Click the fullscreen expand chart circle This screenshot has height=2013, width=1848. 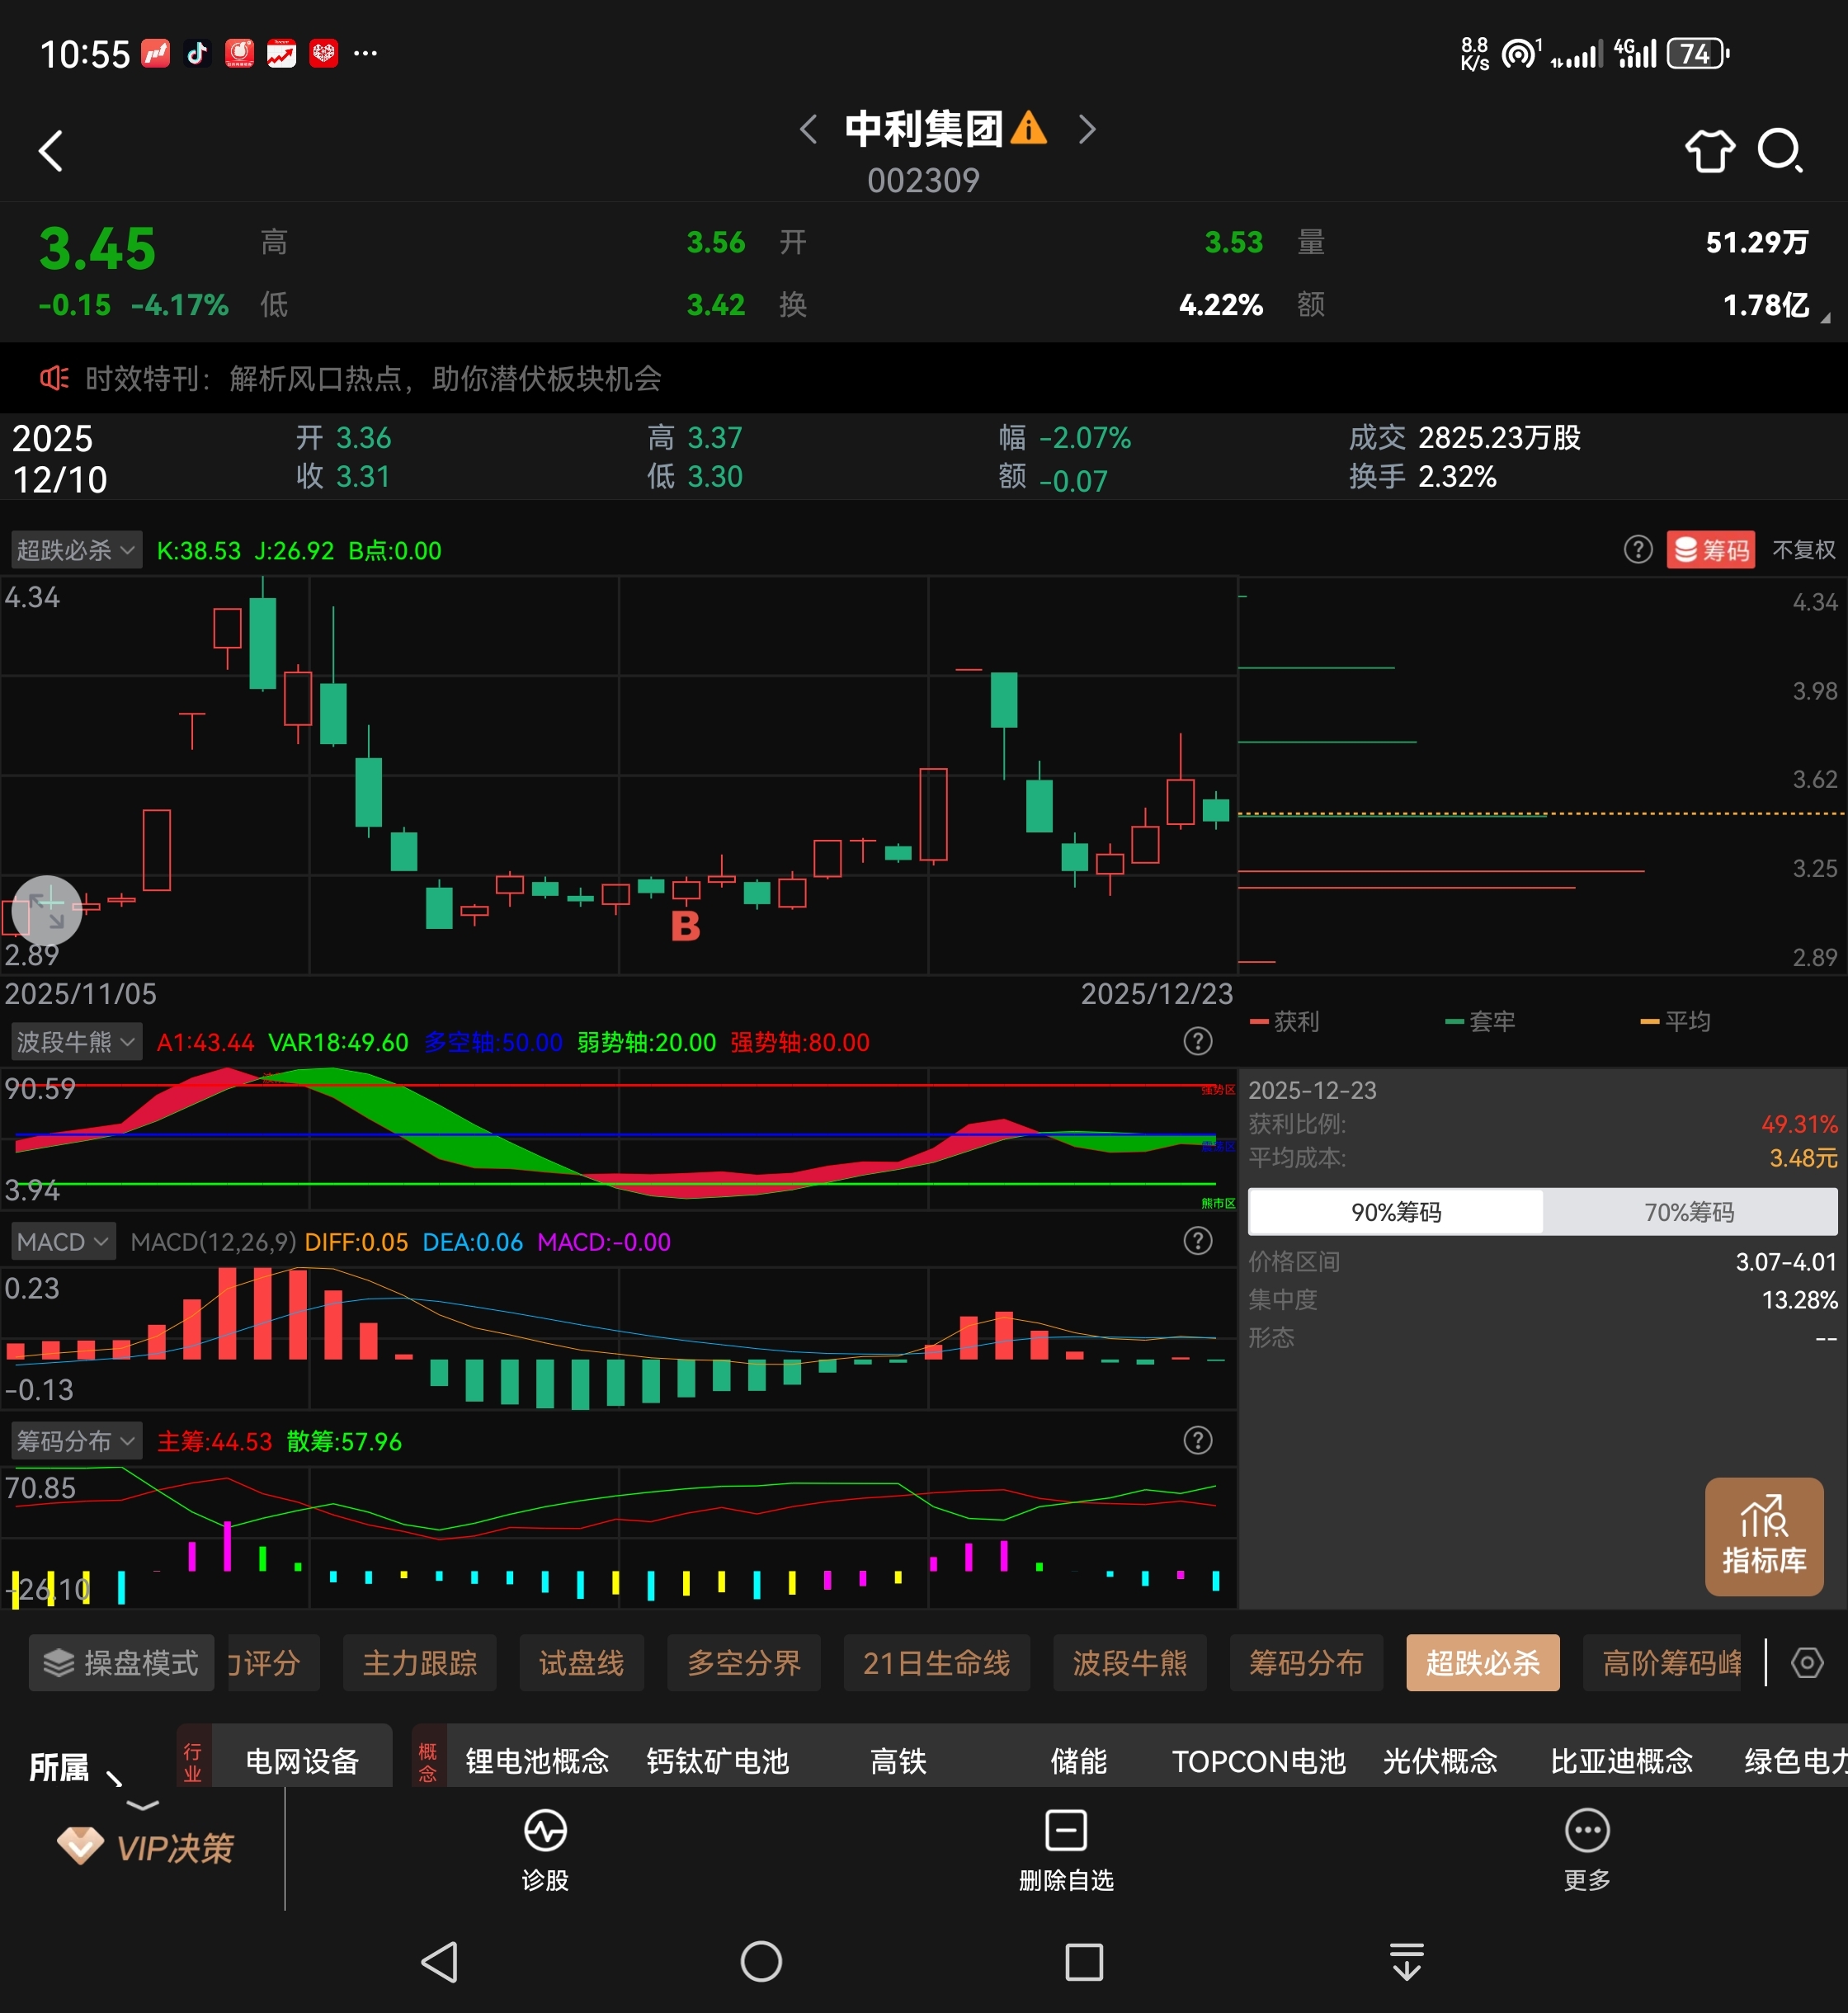point(47,910)
